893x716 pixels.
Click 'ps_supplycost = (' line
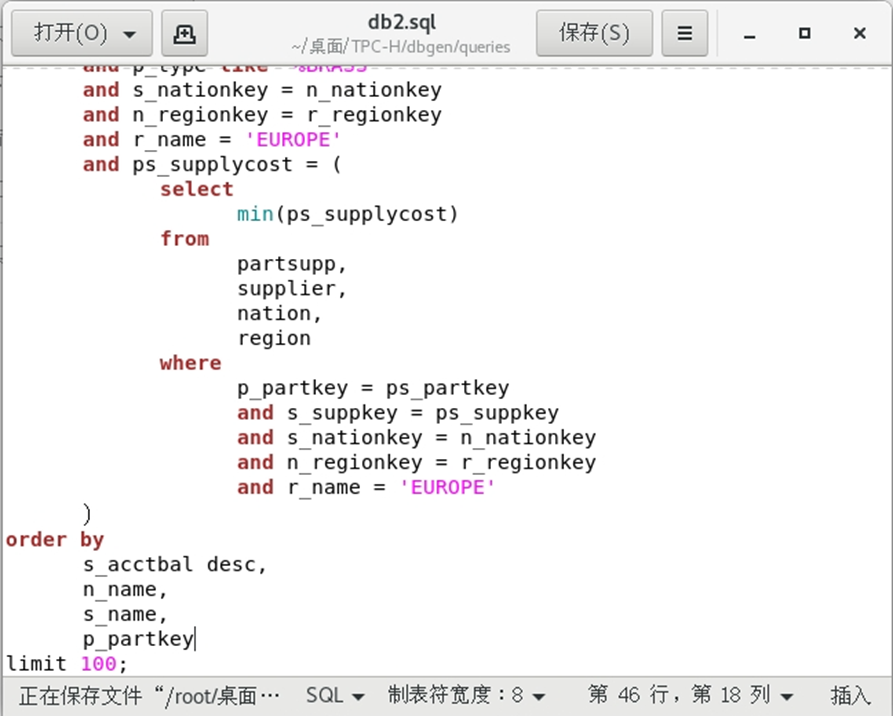pos(237,165)
